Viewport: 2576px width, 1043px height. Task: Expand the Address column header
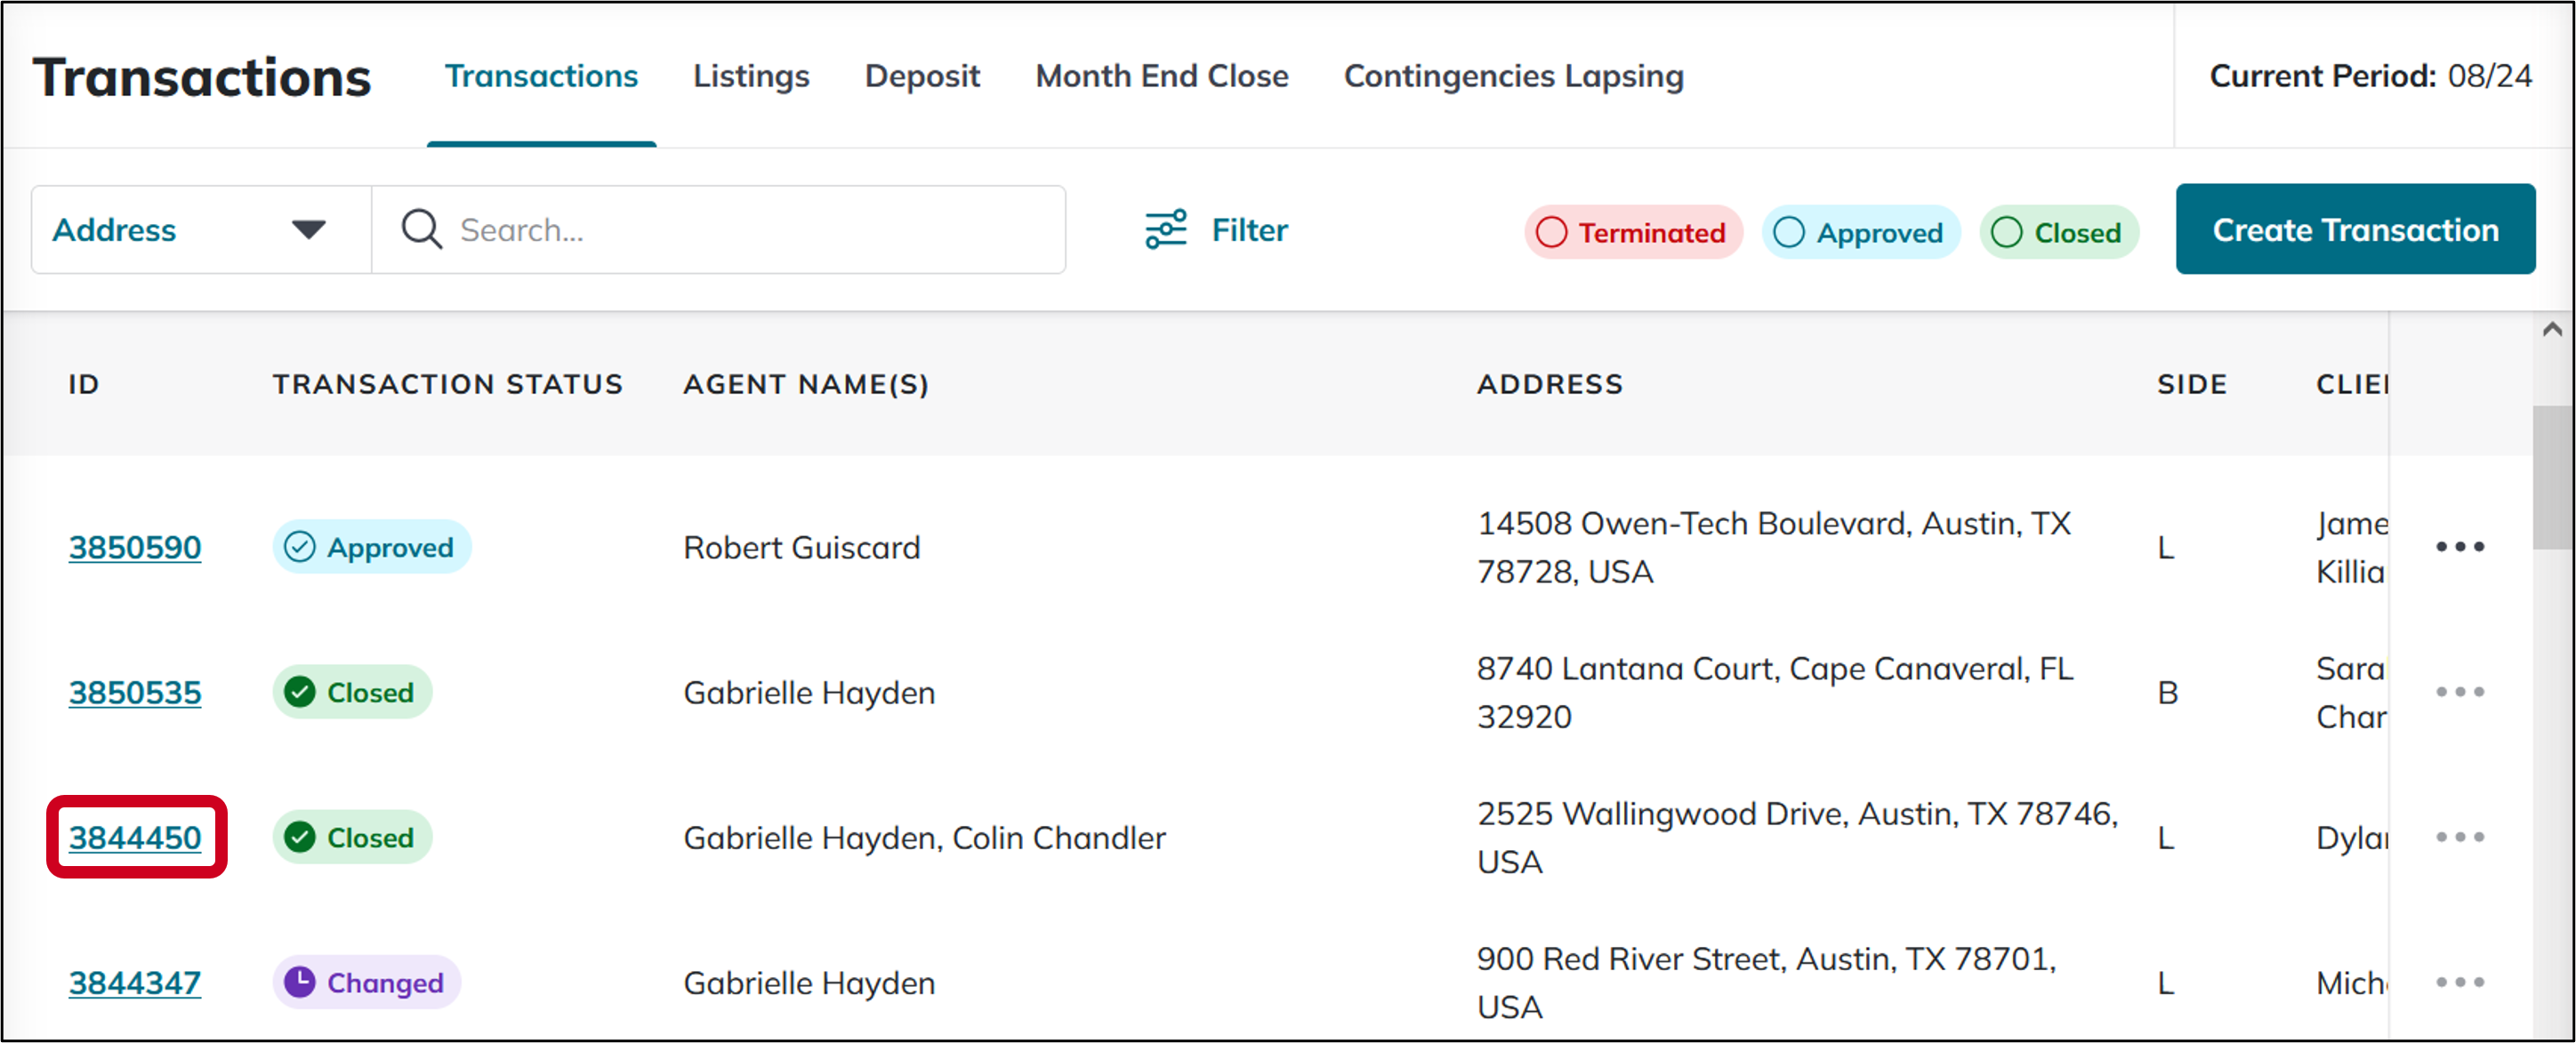point(1550,383)
